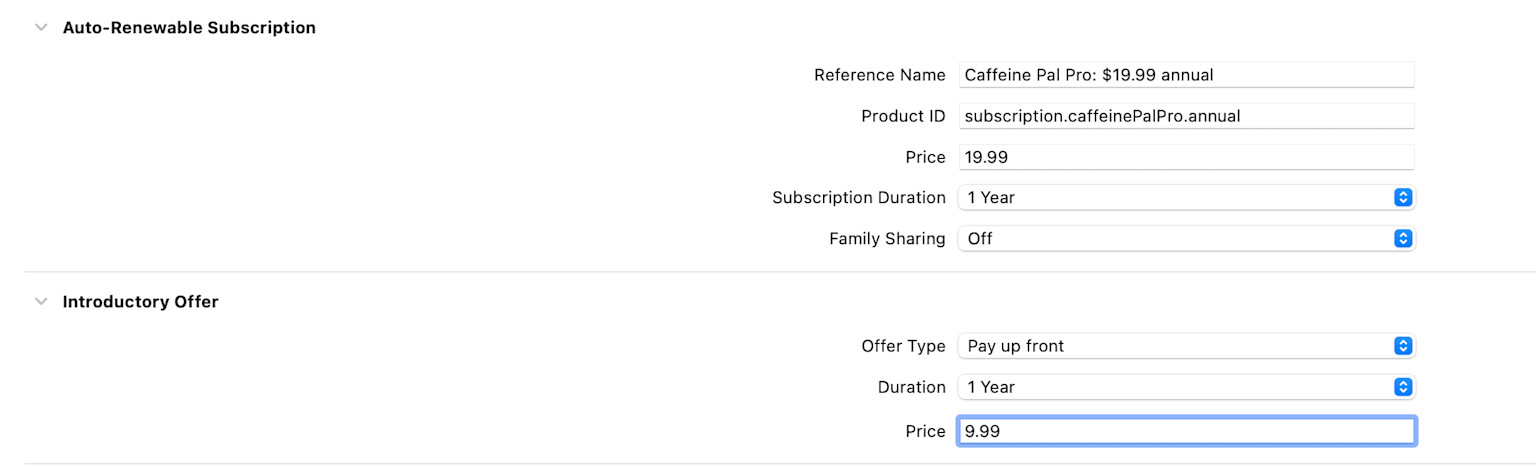
Task: Click the Auto-Renewable Subscription heading
Action: [x=189, y=28]
